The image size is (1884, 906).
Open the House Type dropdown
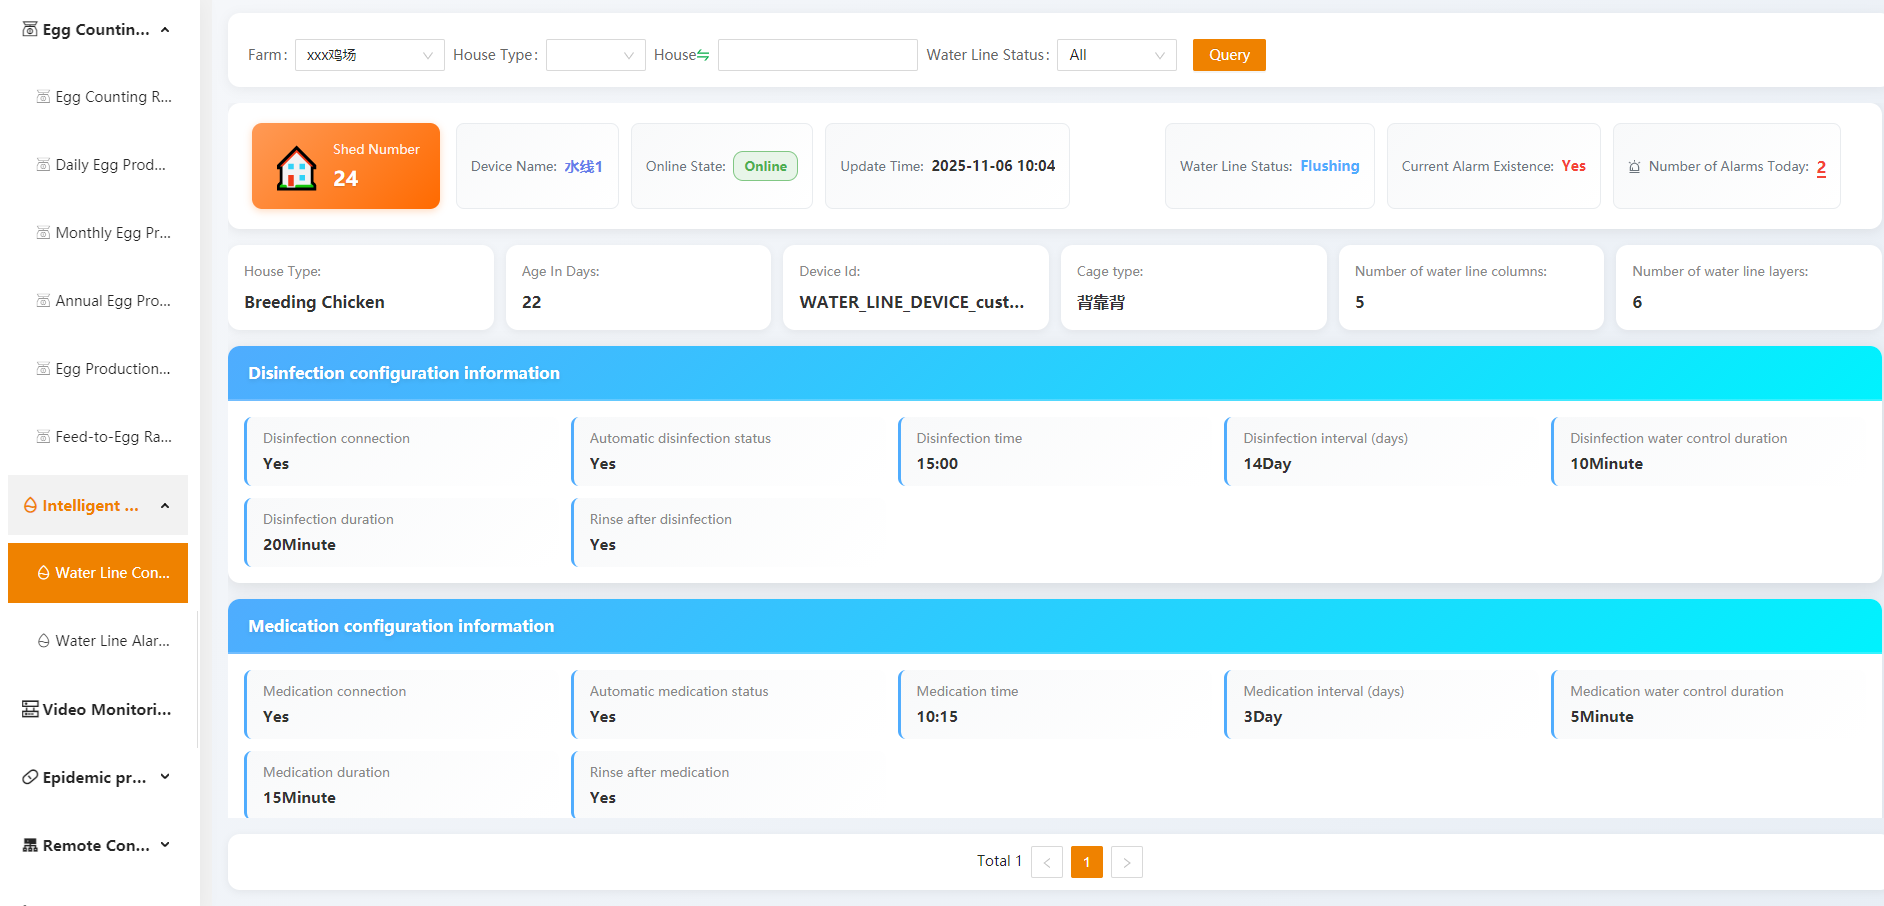point(596,55)
